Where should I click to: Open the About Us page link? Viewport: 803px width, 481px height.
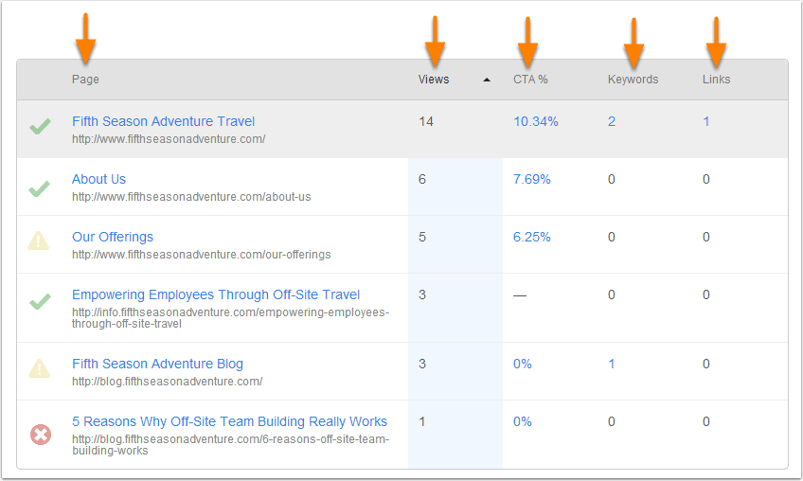99,179
